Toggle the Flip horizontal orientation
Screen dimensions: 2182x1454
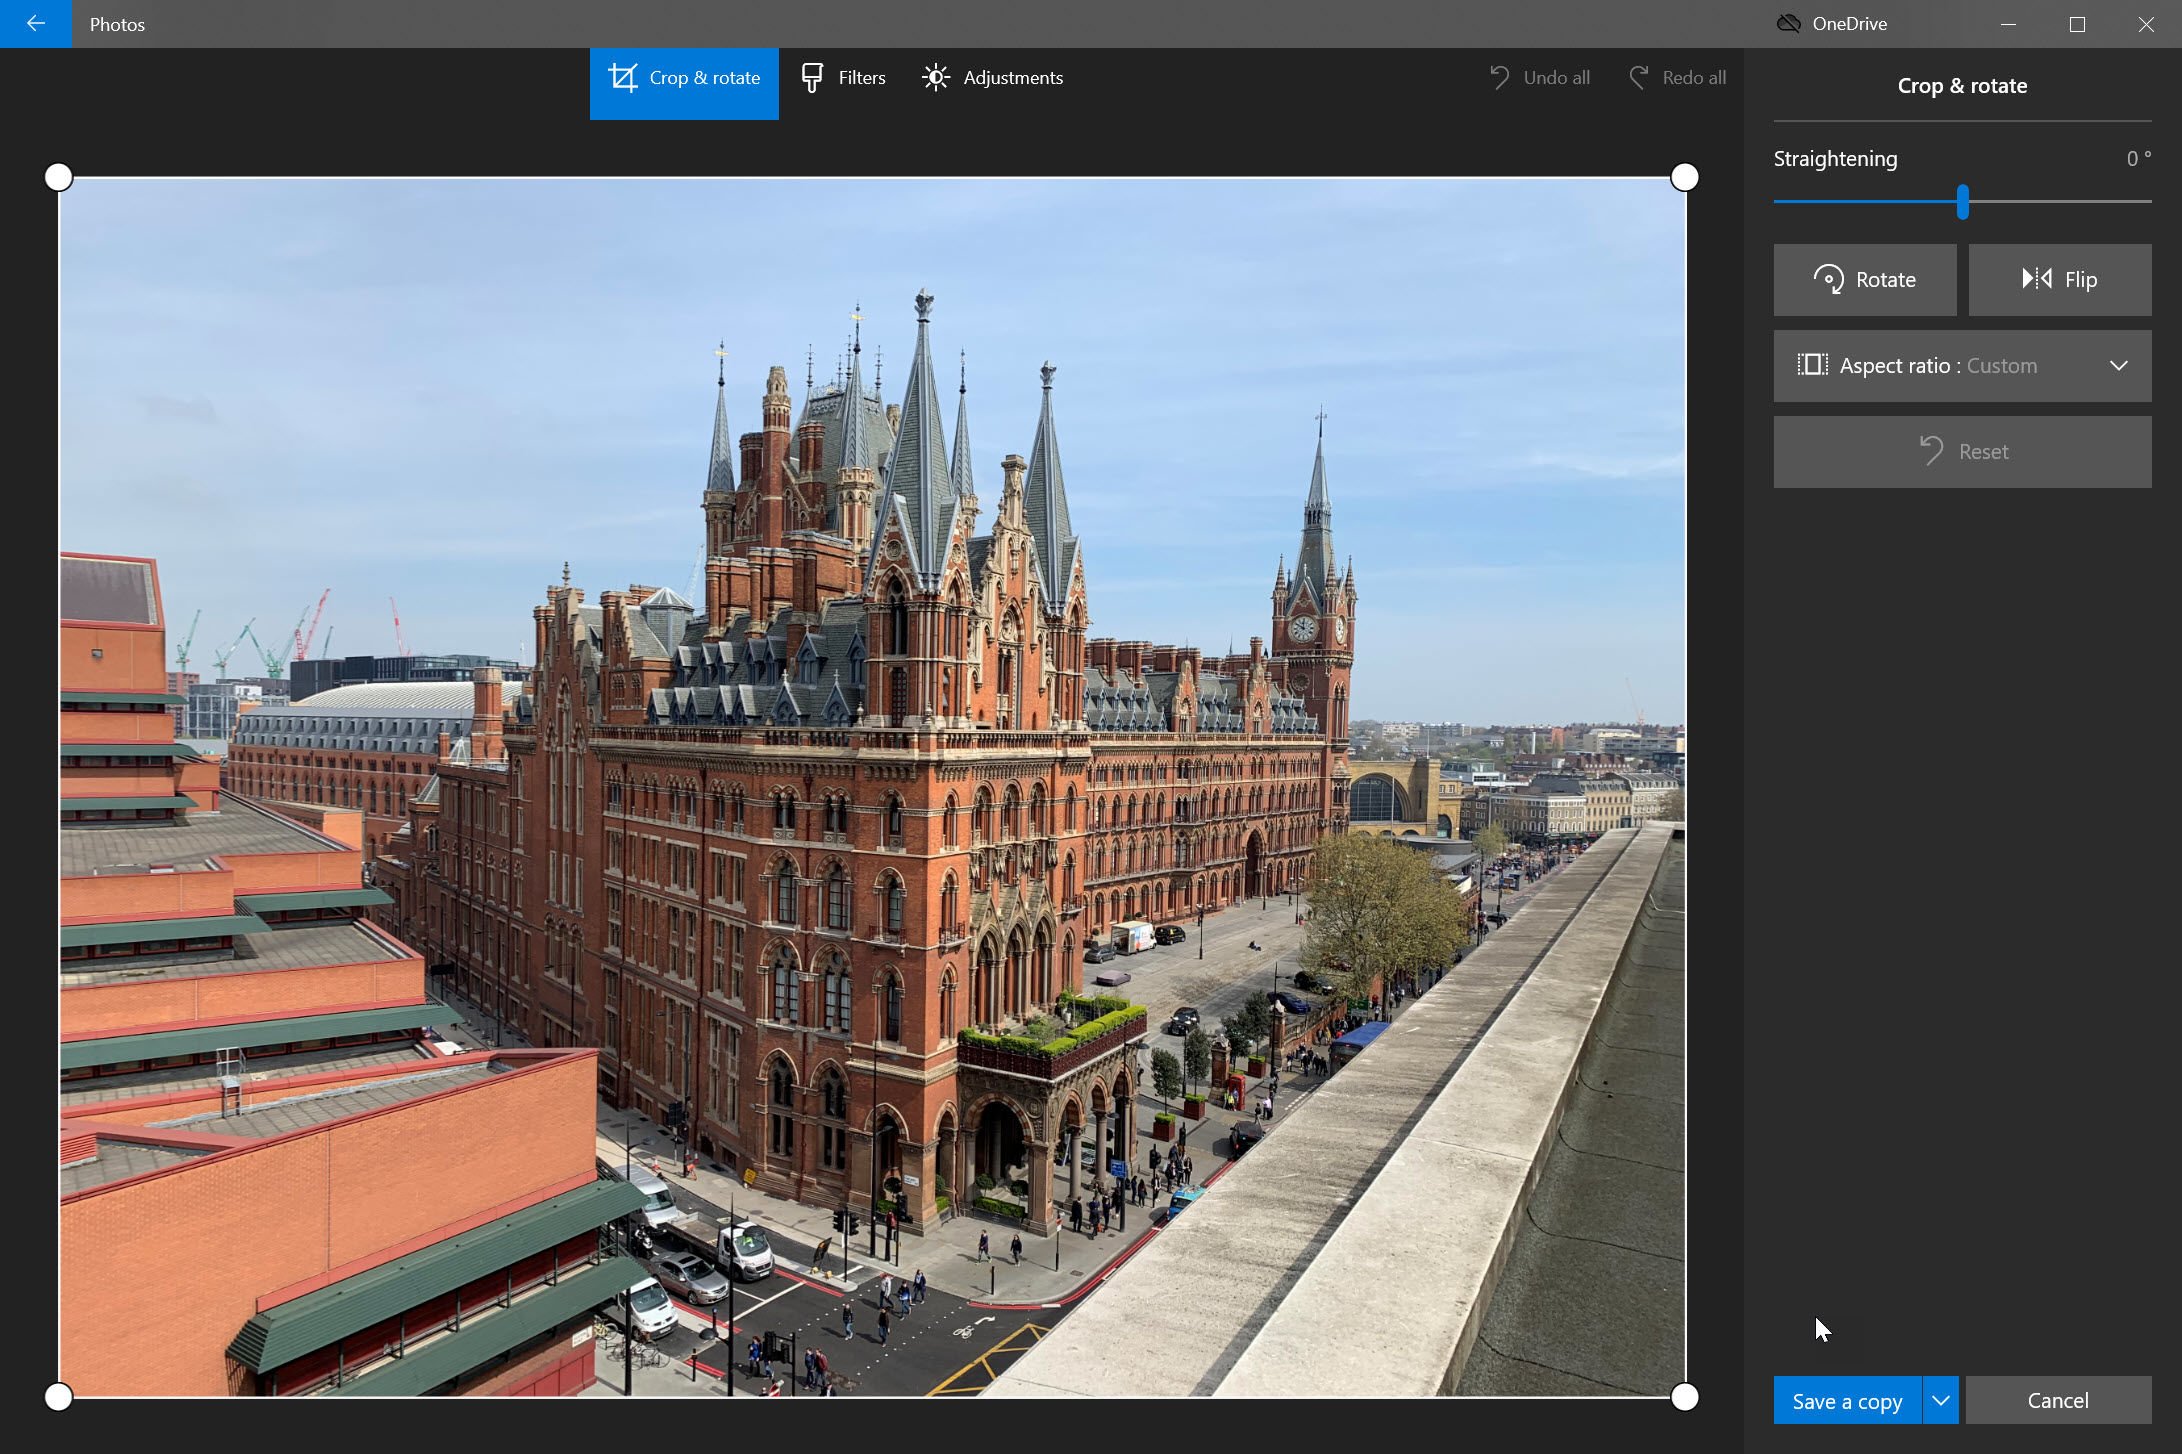point(2059,279)
